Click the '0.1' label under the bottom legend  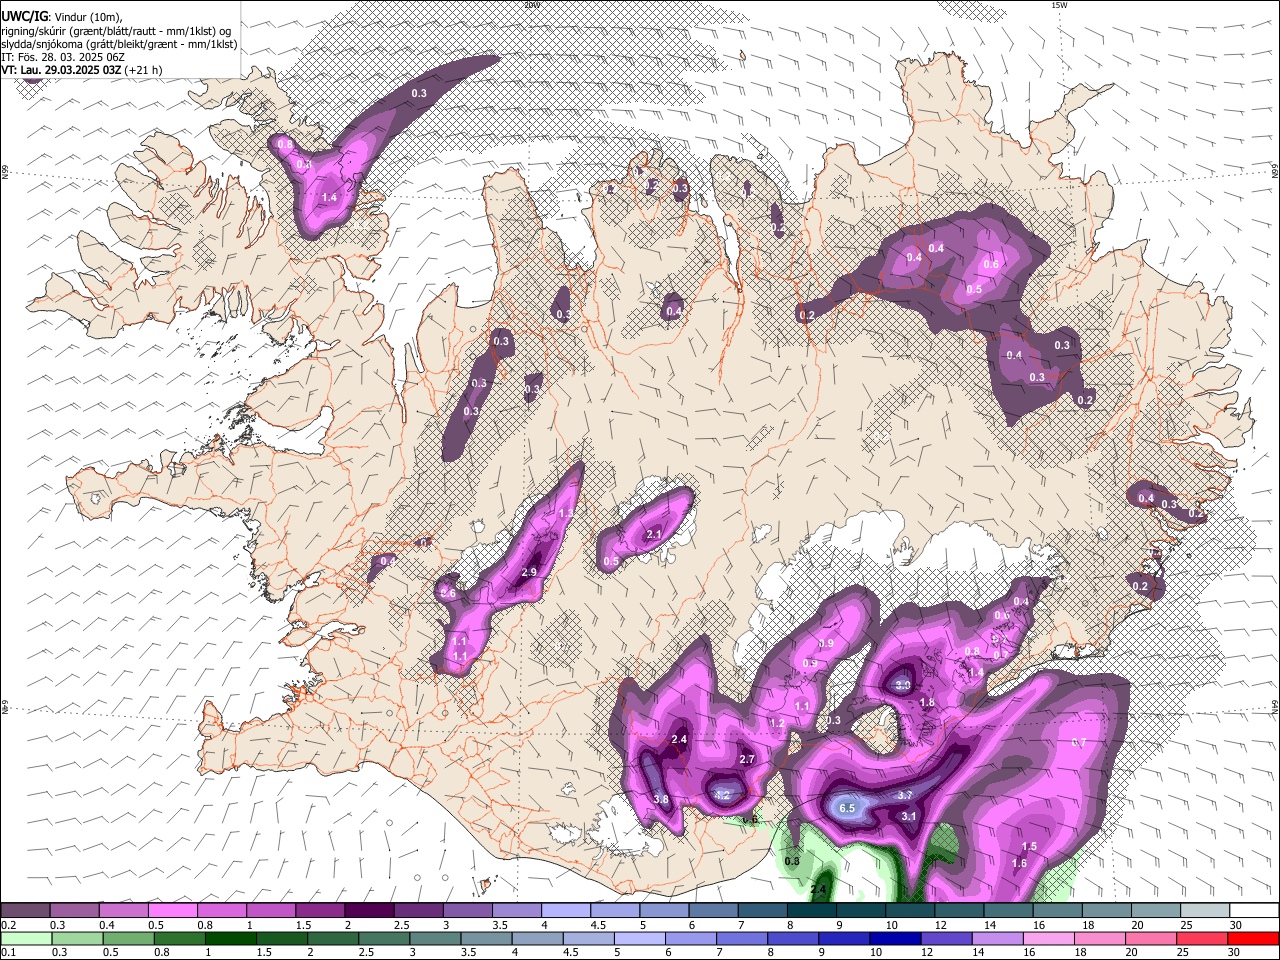point(9,953)
